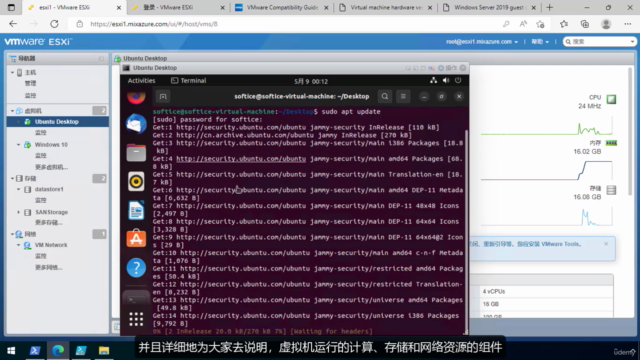
Task: Open Firefox from the Ubuntu dock
Action: click(x=136, y=97)
